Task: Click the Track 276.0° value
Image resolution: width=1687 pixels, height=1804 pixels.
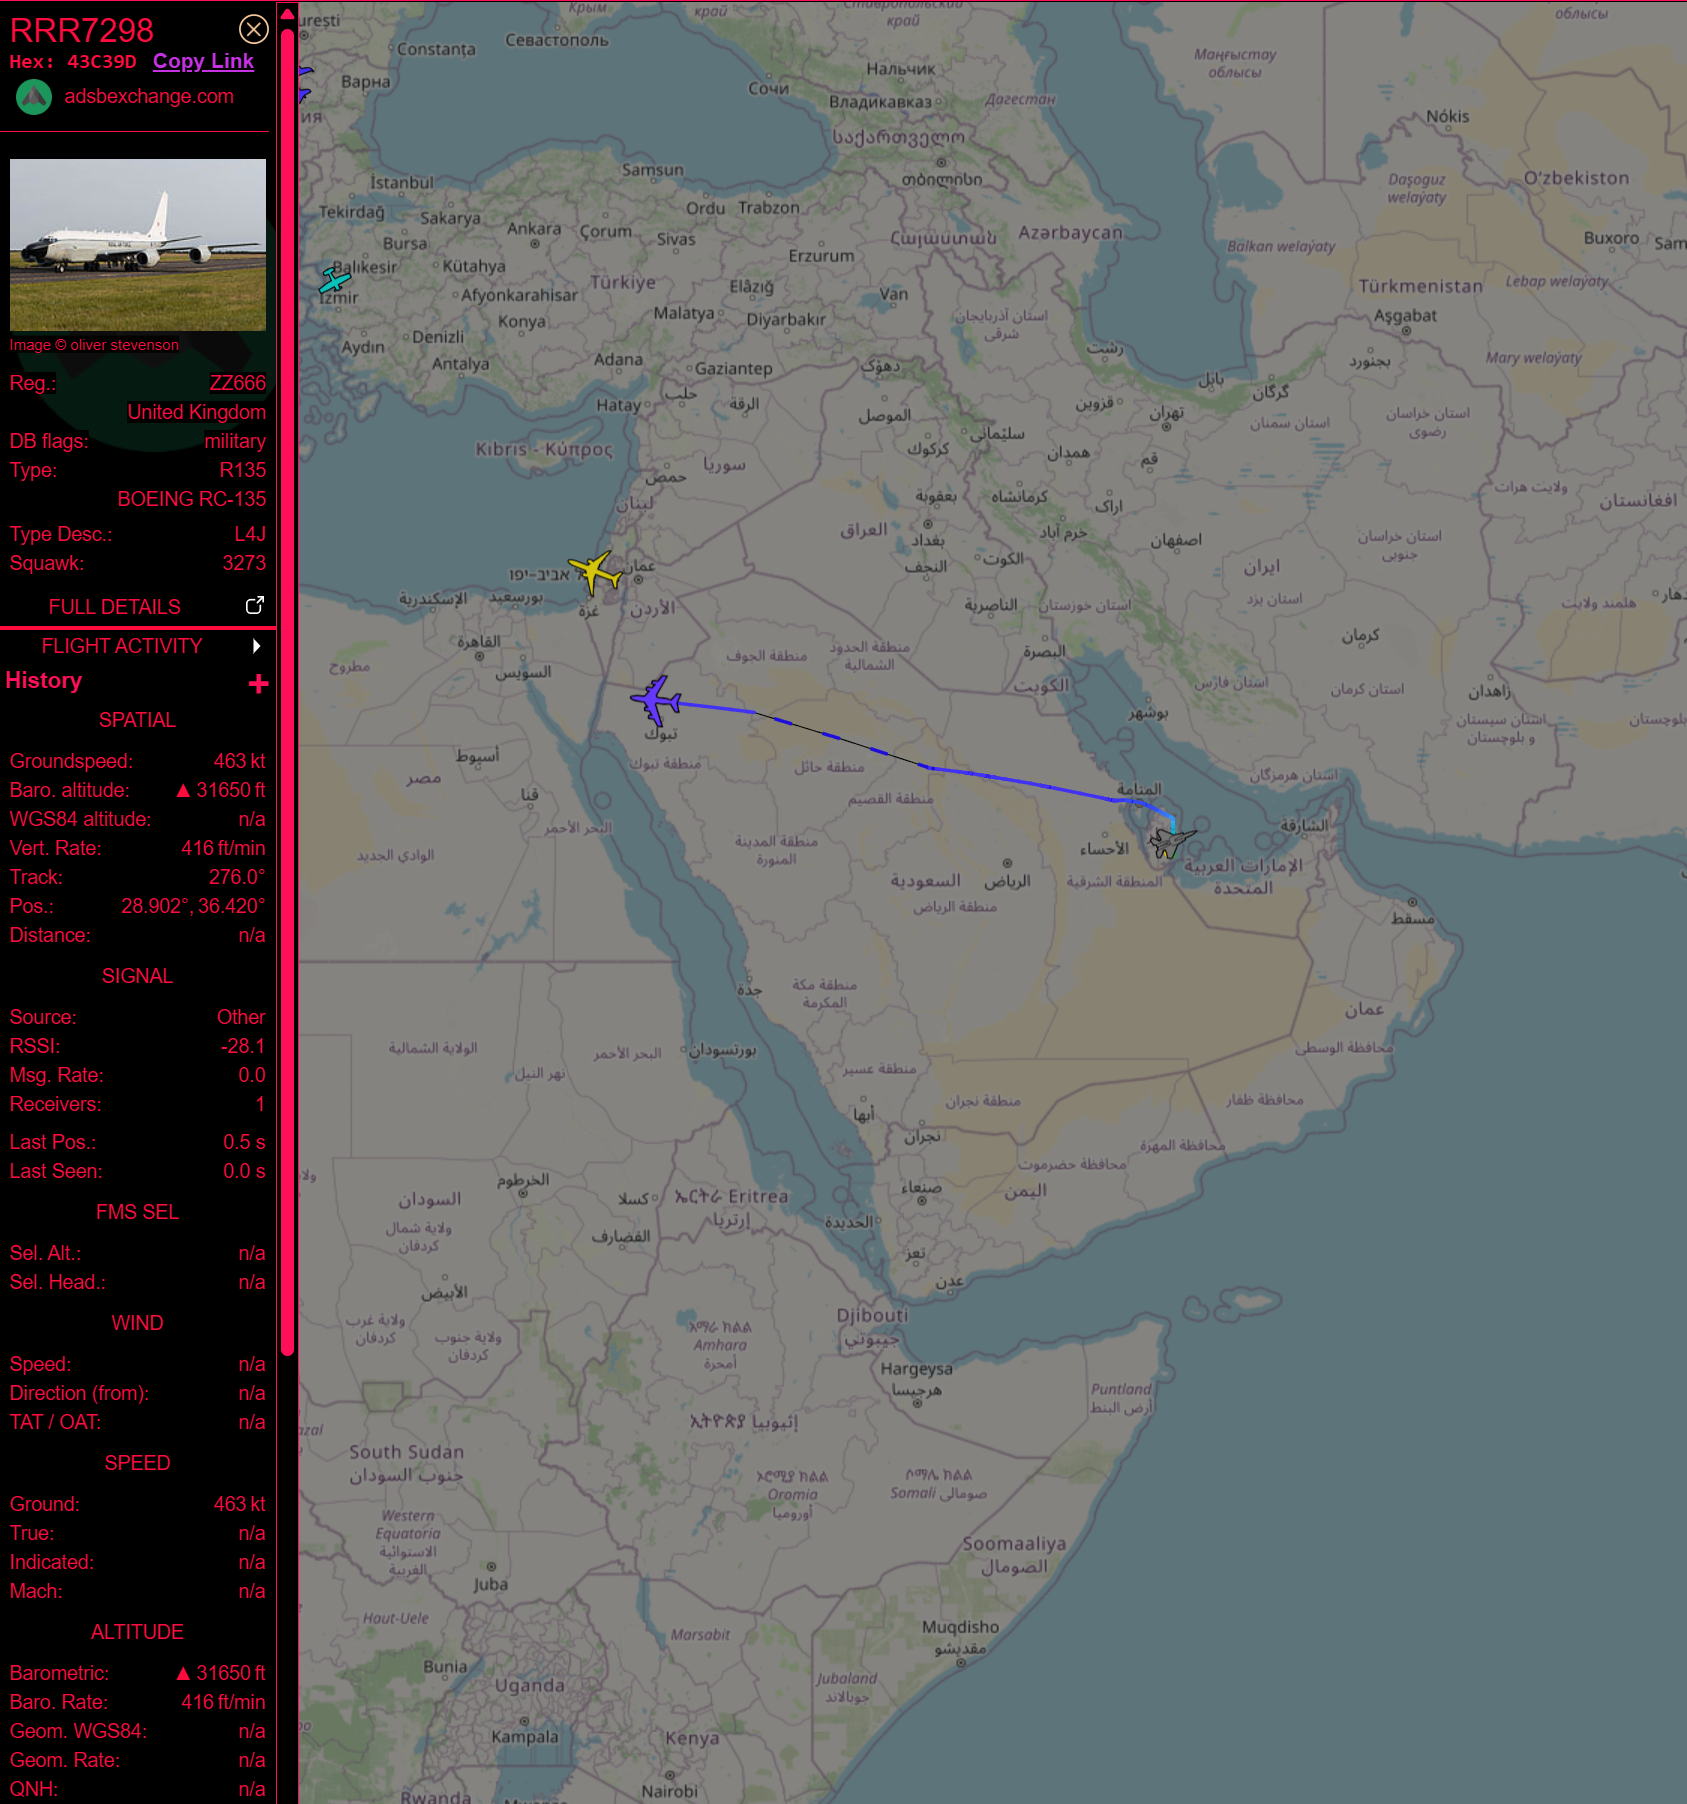Action: click(237, 877)
